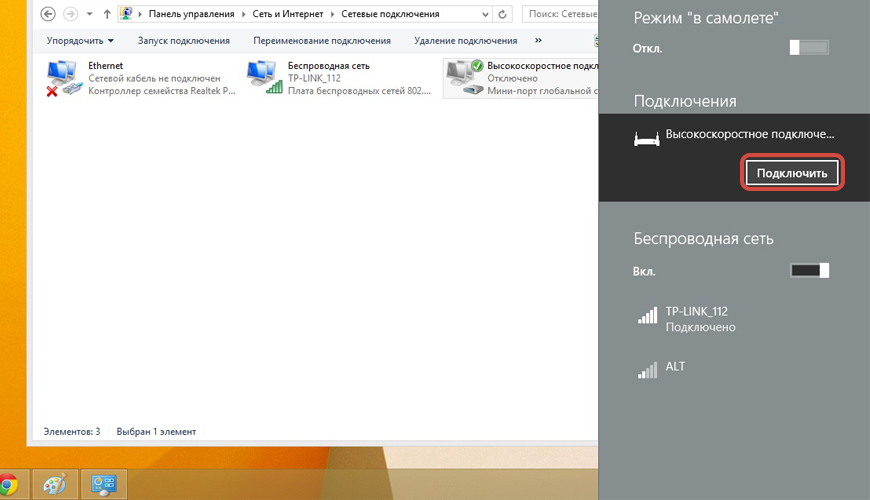Expand the address bar history dropdown
The width and height of the screenshot is (870, 500).
click(x=485, y=14)
